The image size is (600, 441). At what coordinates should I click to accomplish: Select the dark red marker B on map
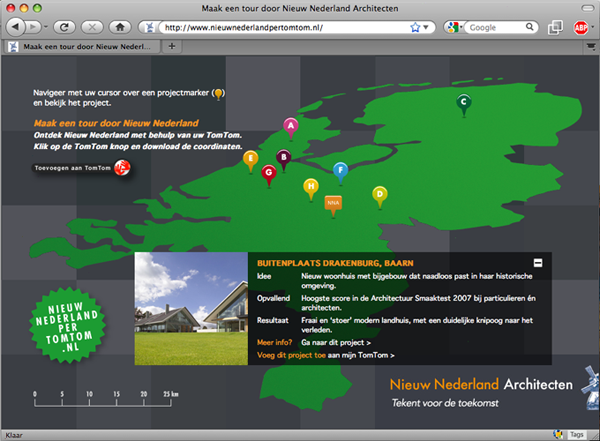(283, 157)
